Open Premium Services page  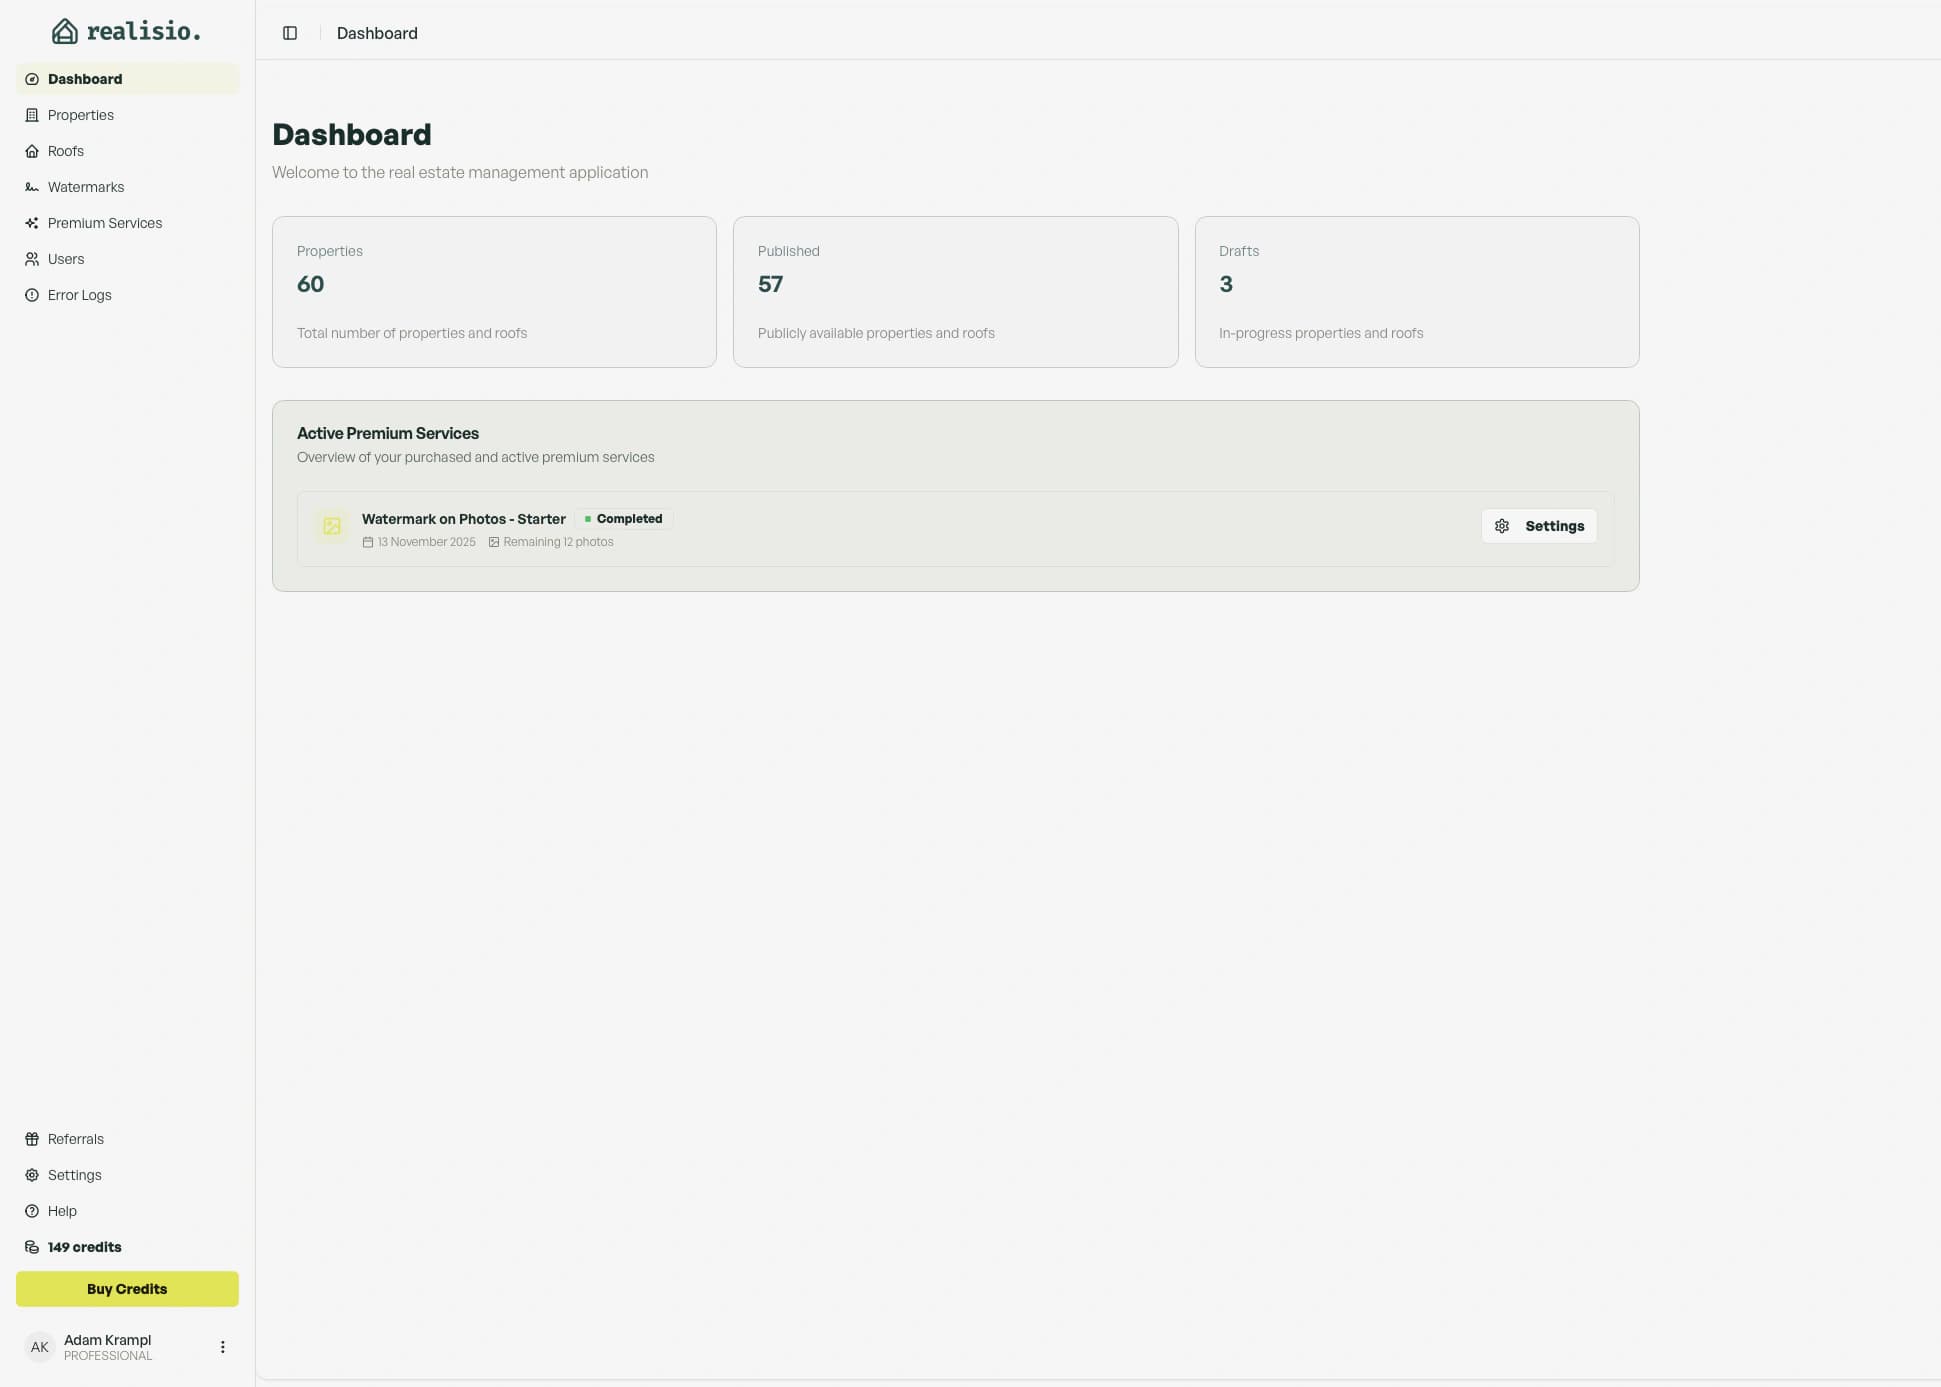coord(127,223)
